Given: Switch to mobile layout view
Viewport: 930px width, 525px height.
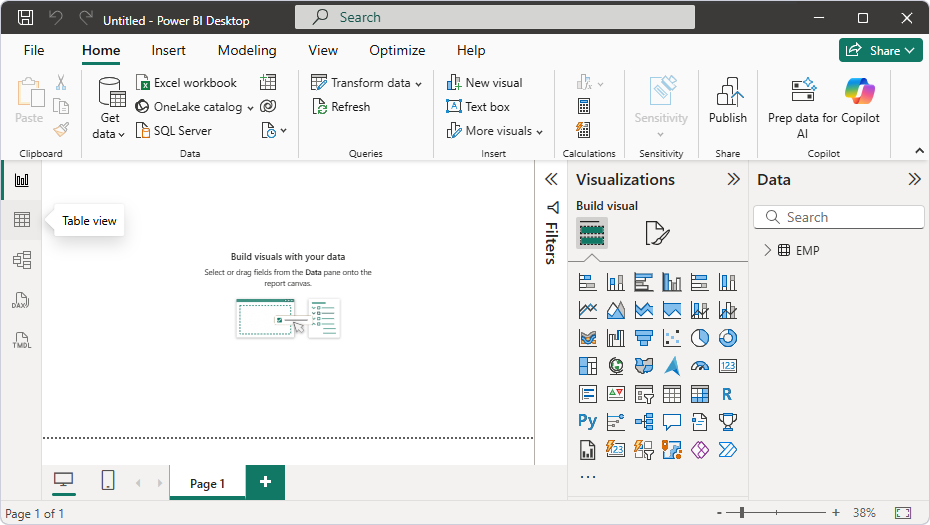Looking at the screenshot, I should [108, 482].
